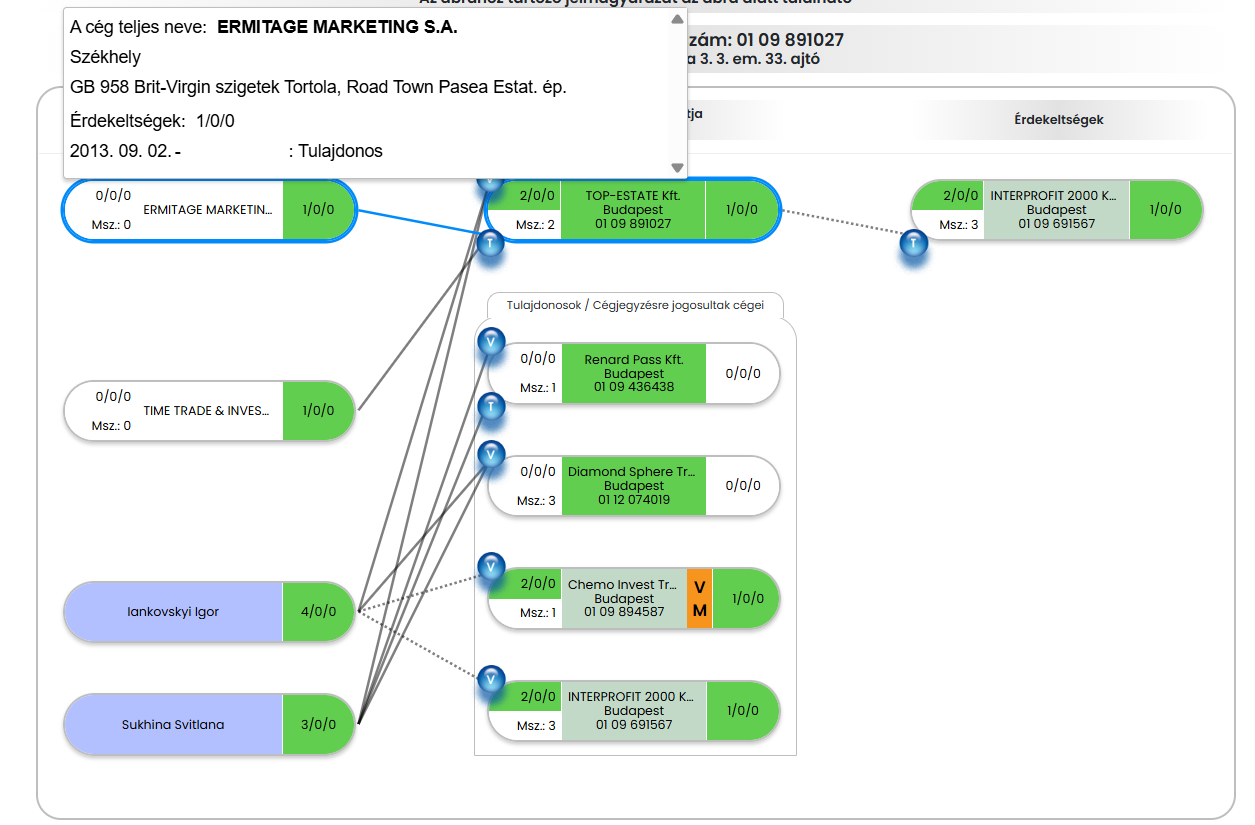Click the T badge on the ERMITAGE connection line

pos(489,243)
